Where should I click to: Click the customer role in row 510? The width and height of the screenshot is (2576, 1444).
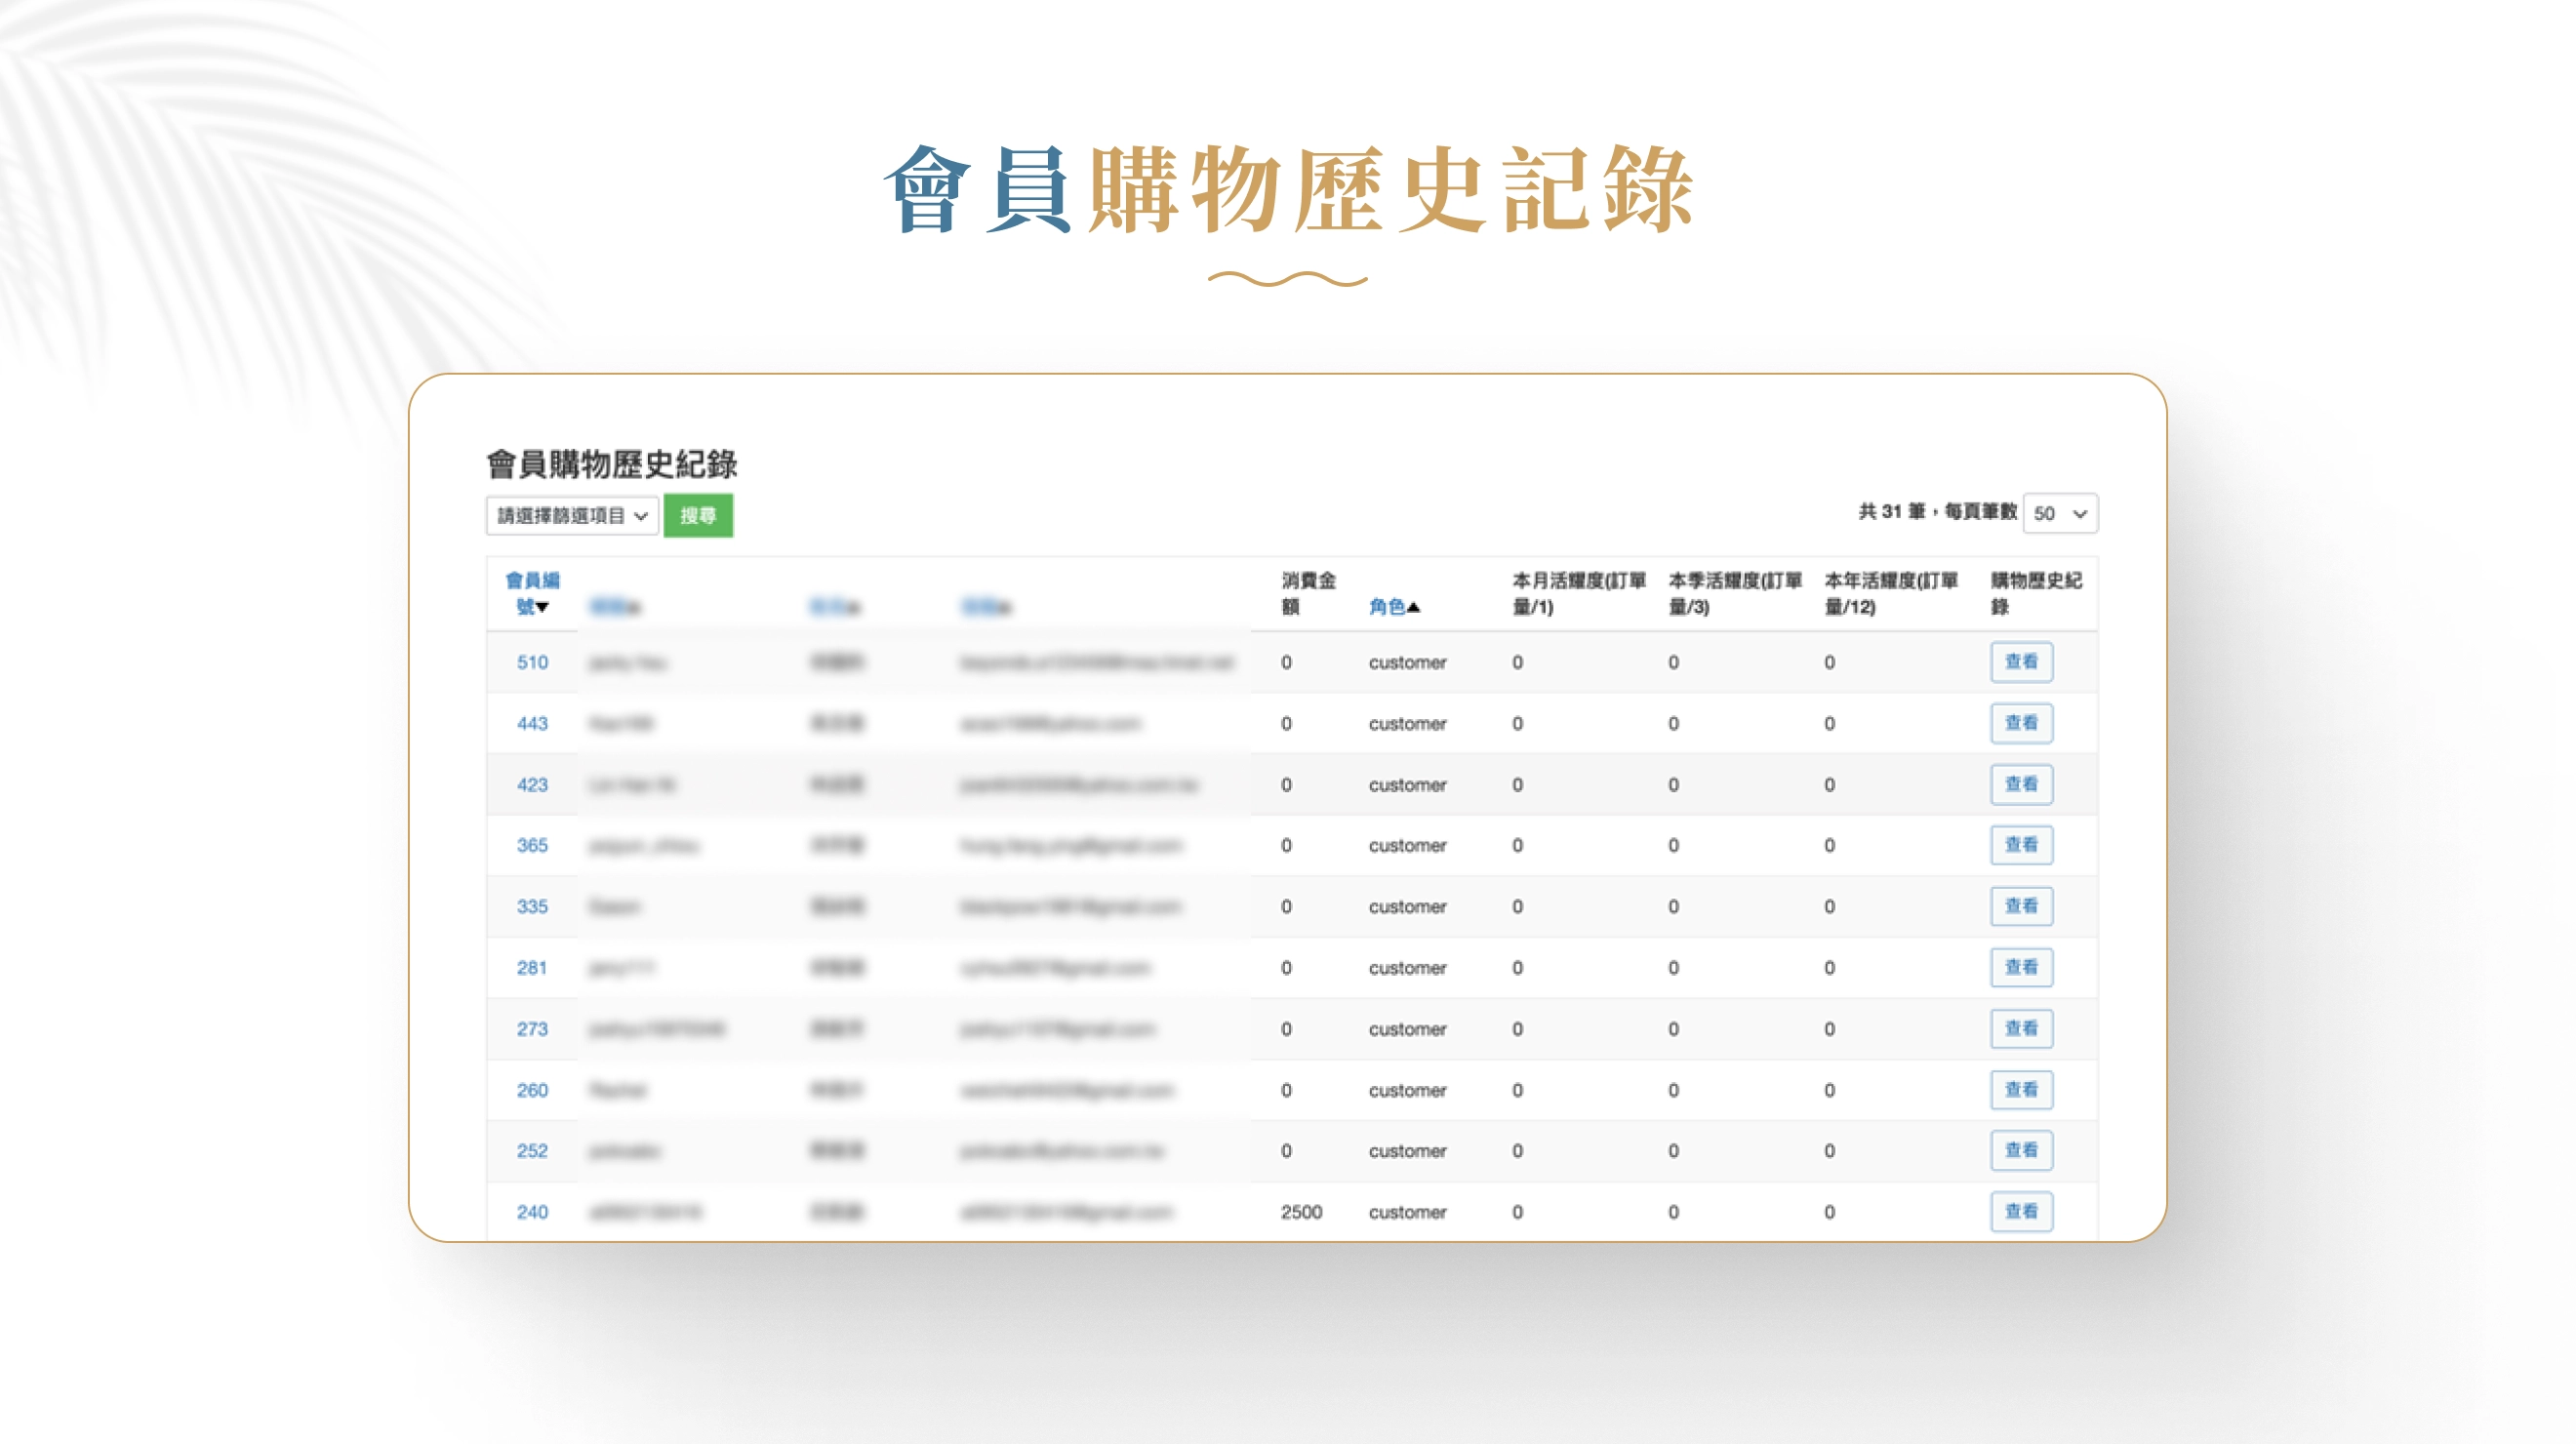pos(1407,662)
